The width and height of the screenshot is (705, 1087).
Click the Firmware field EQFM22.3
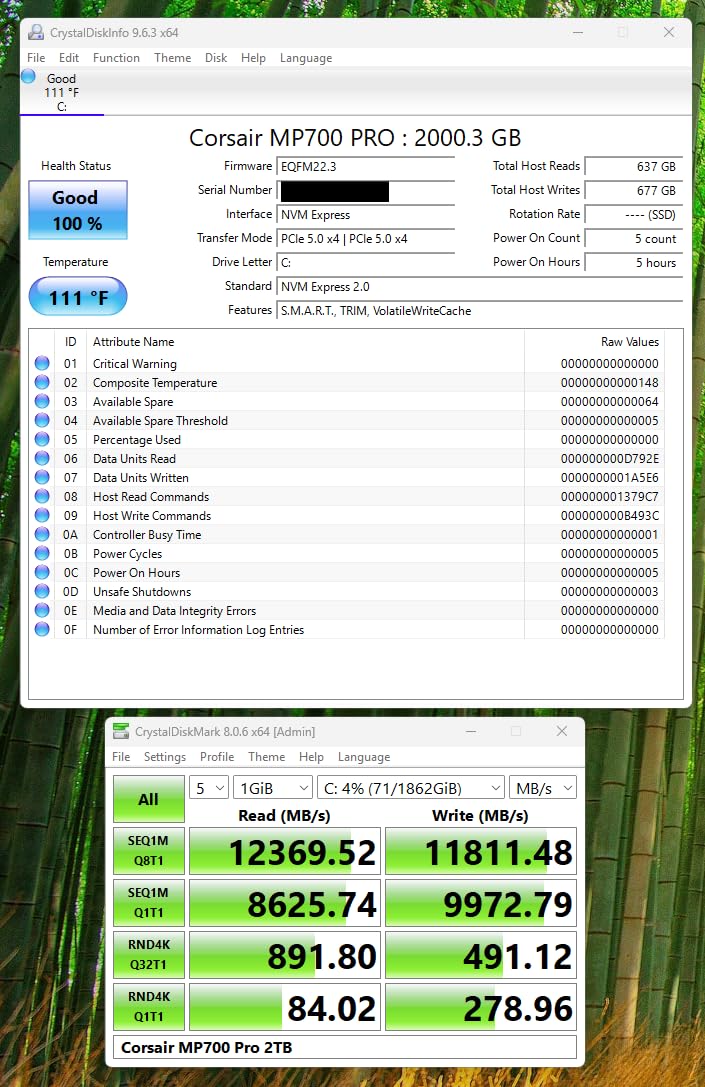(x=365, y=166)
